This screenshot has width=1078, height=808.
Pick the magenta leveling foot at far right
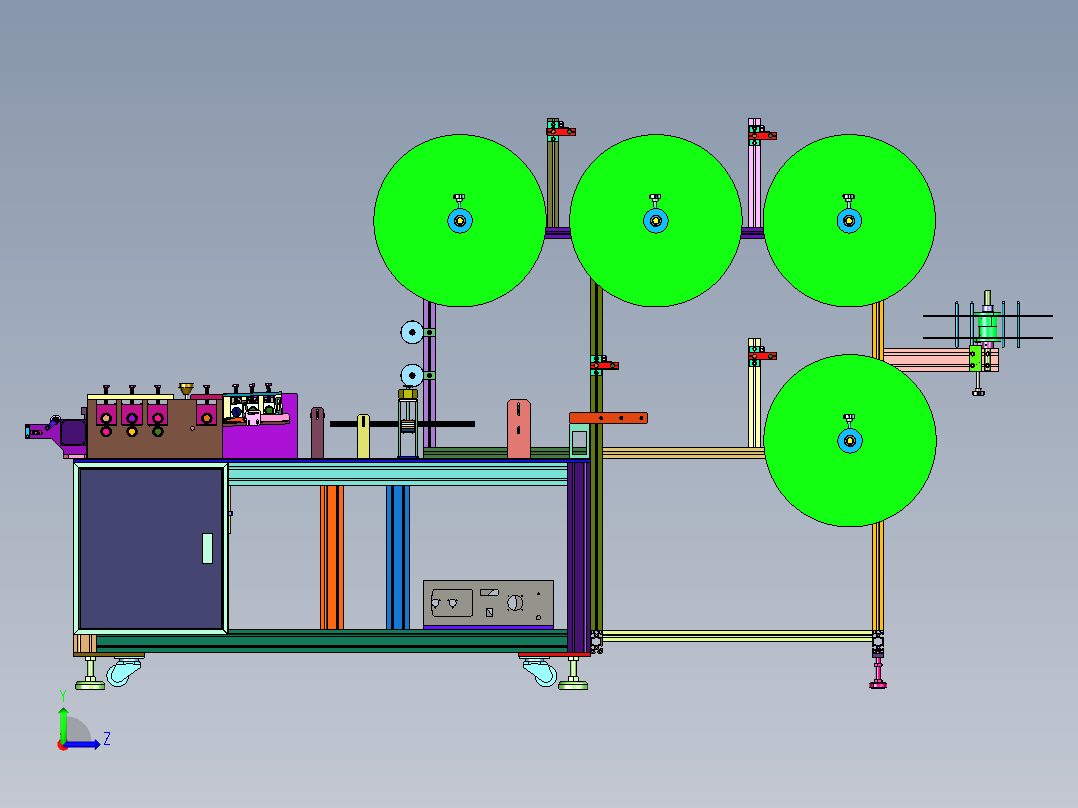[x=878, y=674]
